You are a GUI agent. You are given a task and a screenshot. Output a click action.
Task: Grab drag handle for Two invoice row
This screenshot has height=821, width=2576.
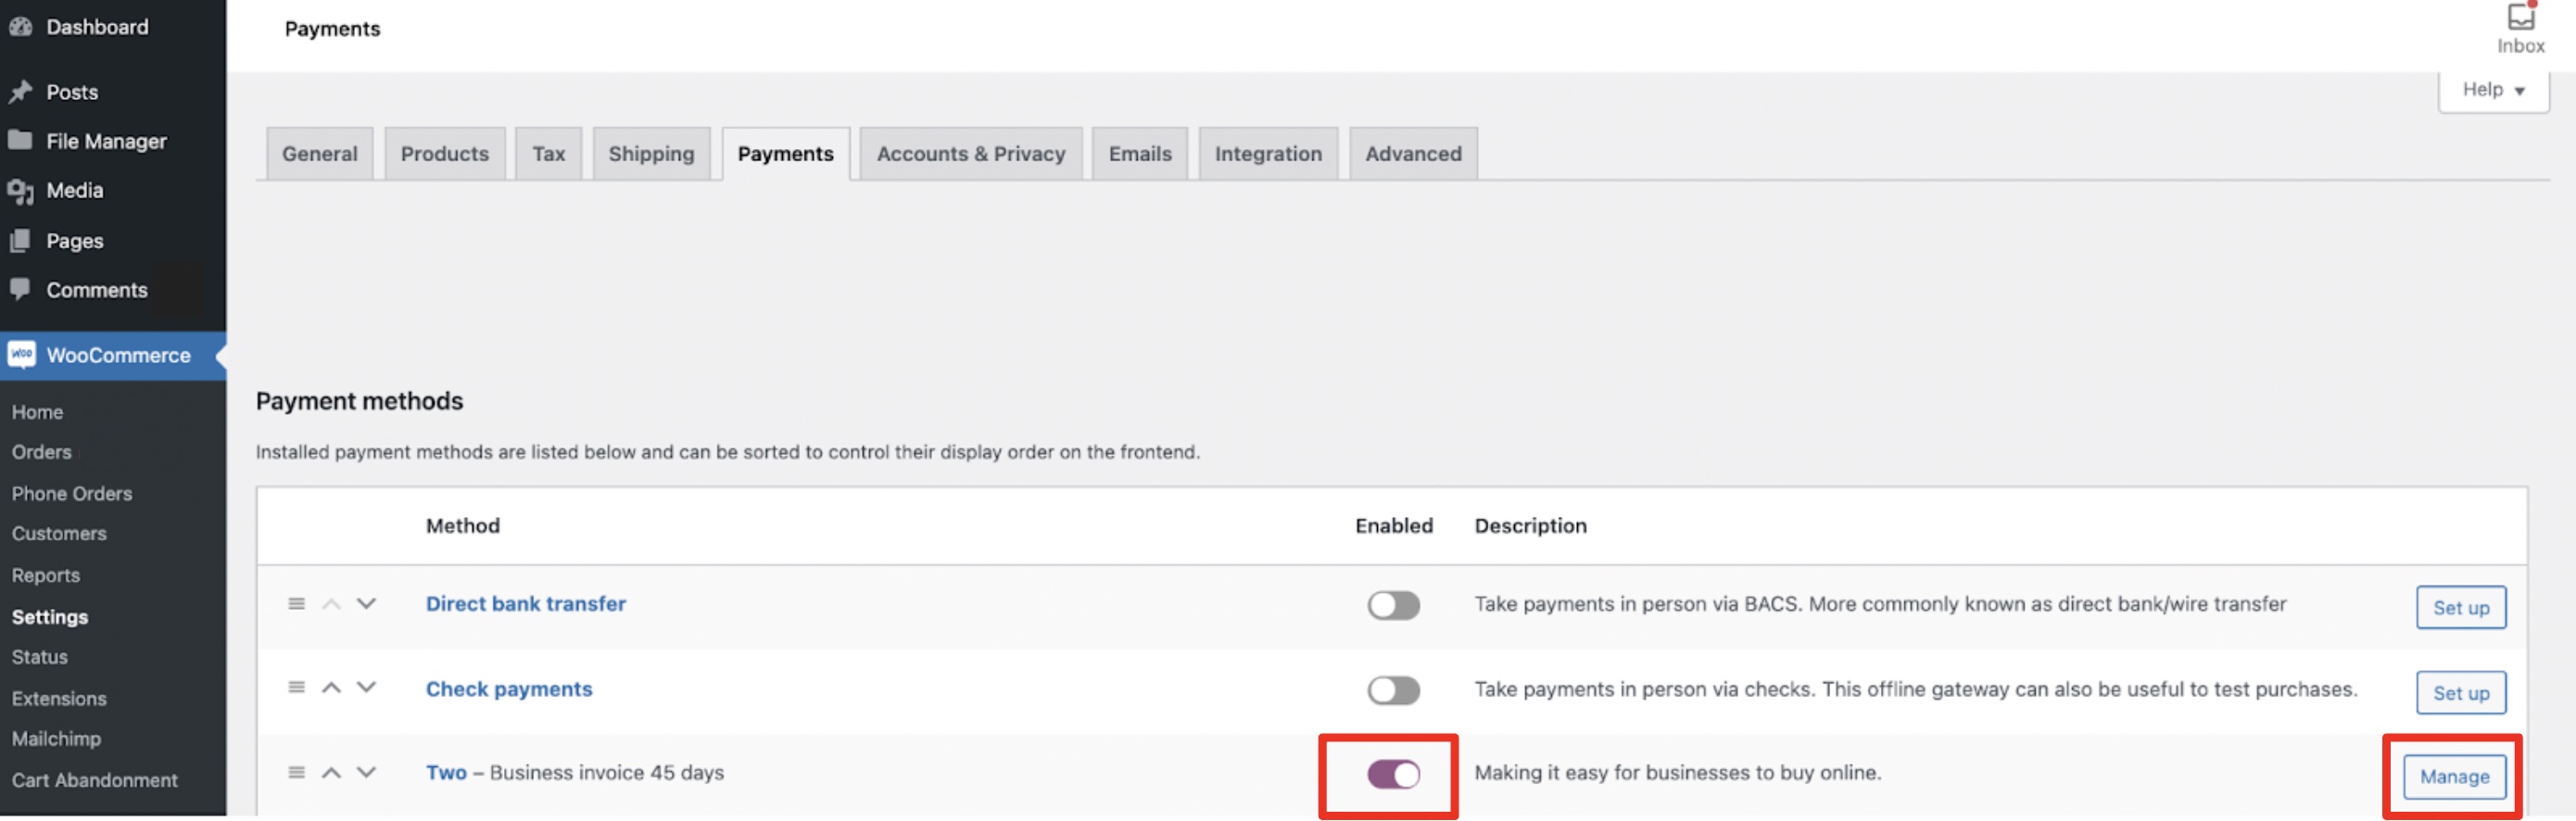(296, 772)
